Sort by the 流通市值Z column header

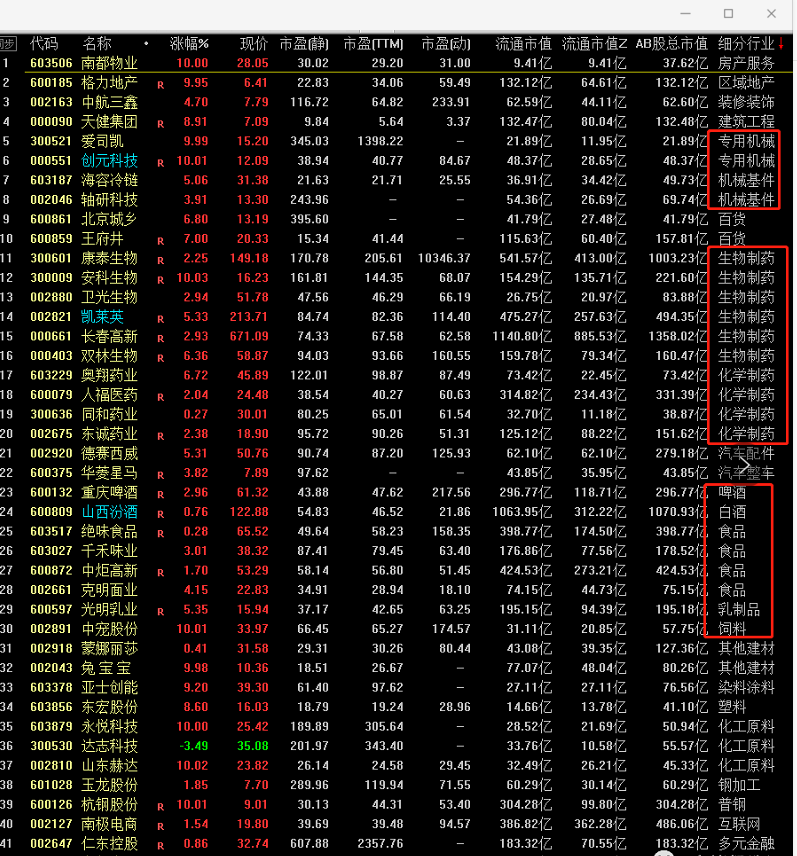[x=594, y=44]
